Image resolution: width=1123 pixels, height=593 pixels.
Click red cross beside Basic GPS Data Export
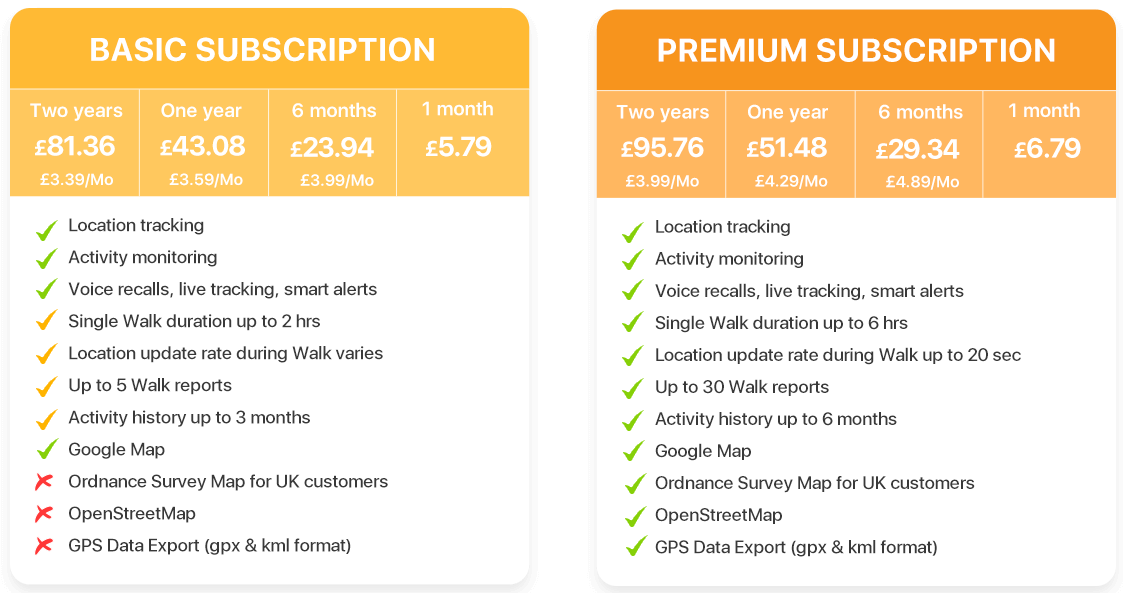pos(44,546)
